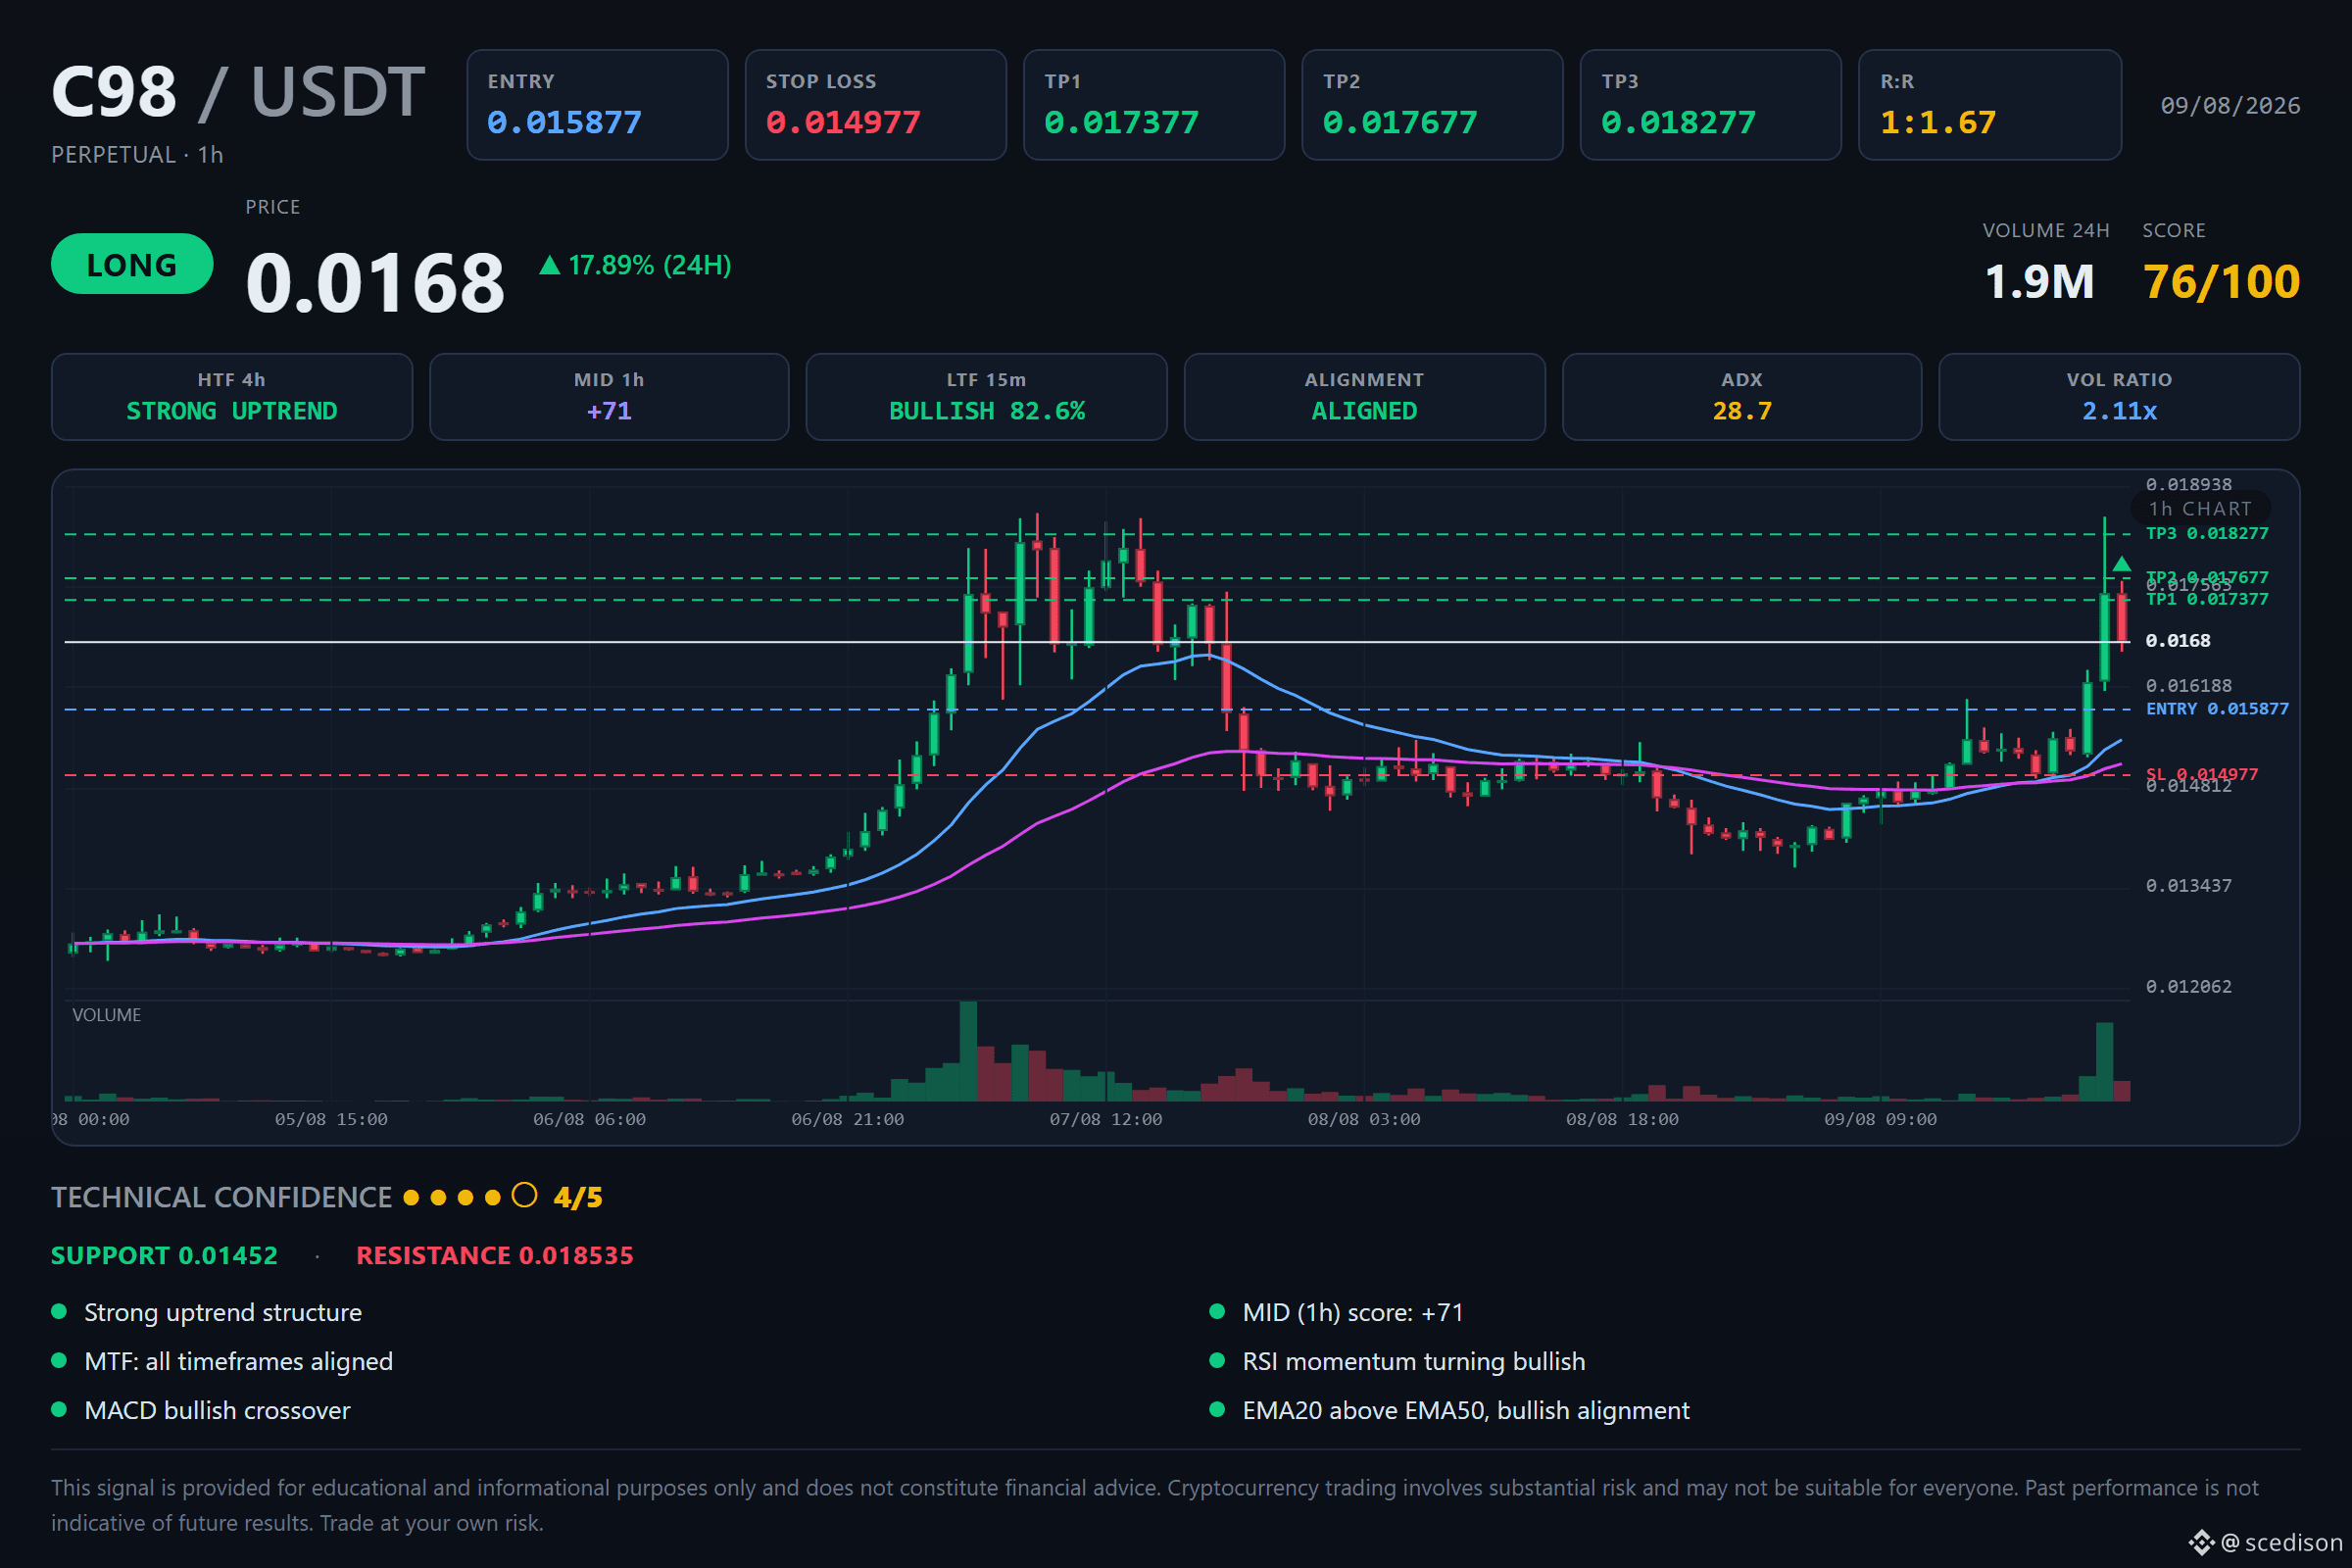Click "MTF: all timeframes aligned" bullet
Viewport: 2352px width, 1568px height.
239,1361
